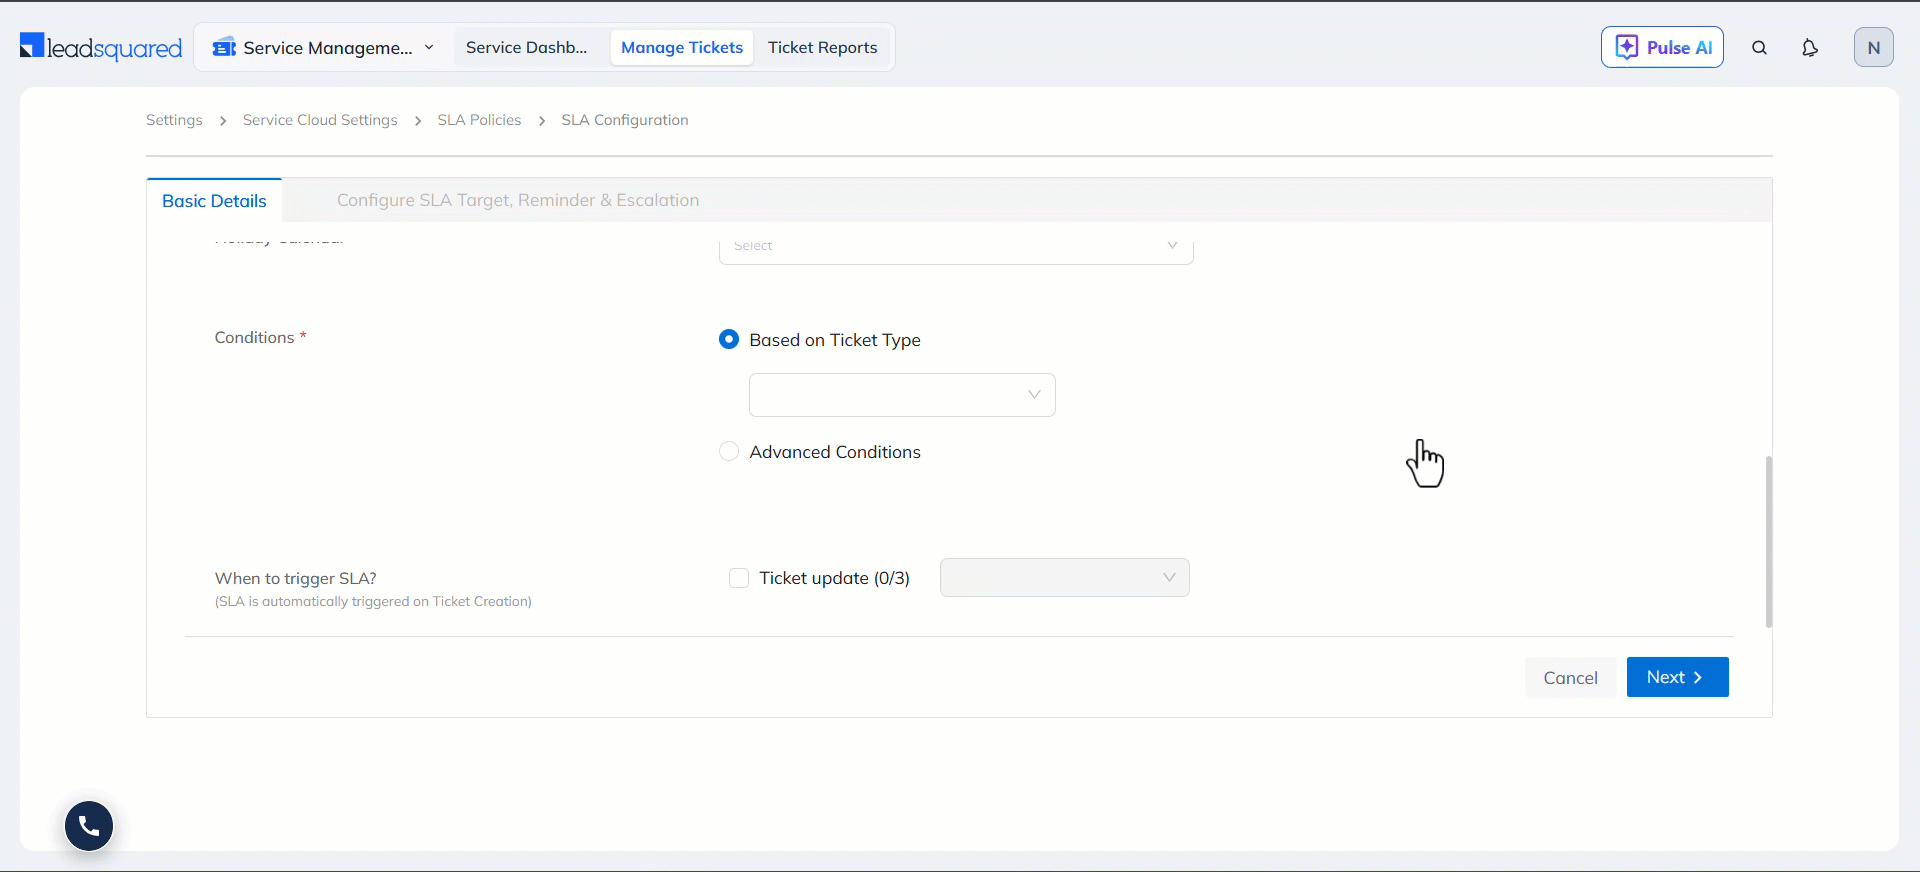This screenshot has width=1920, height=872.
Task: Click the SLA automatically triggered note text
Action: coord(373,601)
